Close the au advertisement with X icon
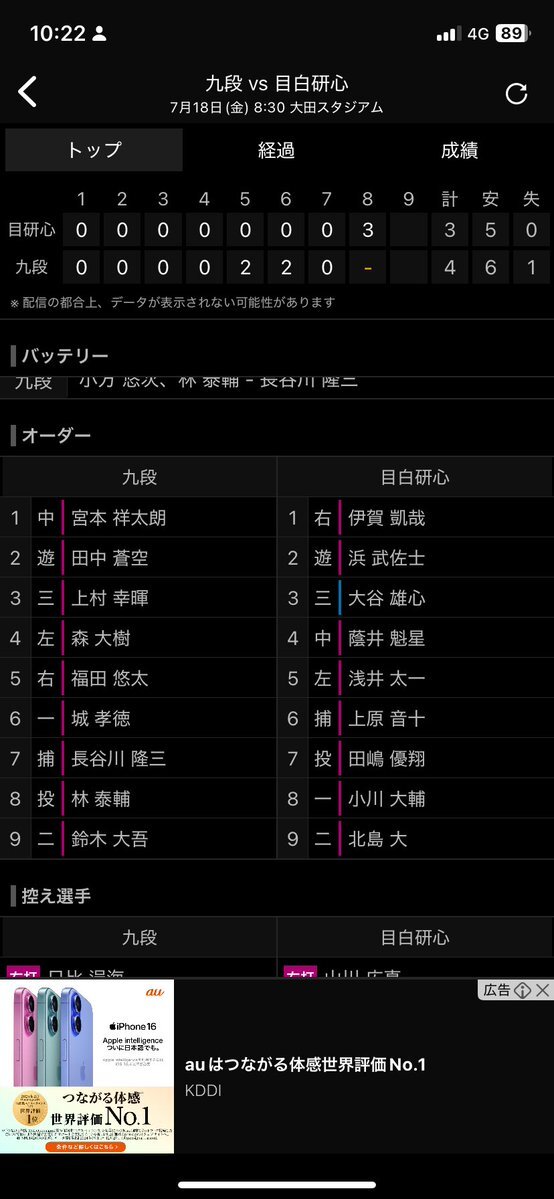This screenshot has height=1199, width=554. [543, 990]
